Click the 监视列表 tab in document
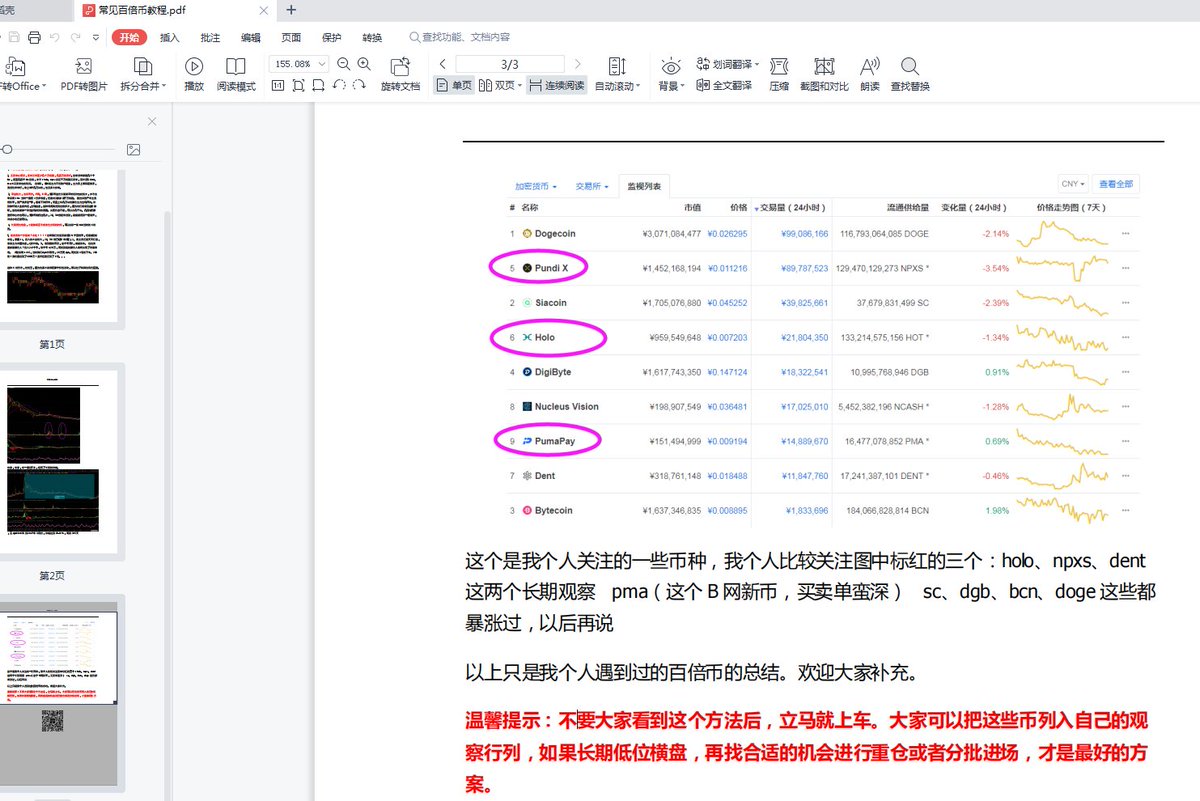 point(645,186)
